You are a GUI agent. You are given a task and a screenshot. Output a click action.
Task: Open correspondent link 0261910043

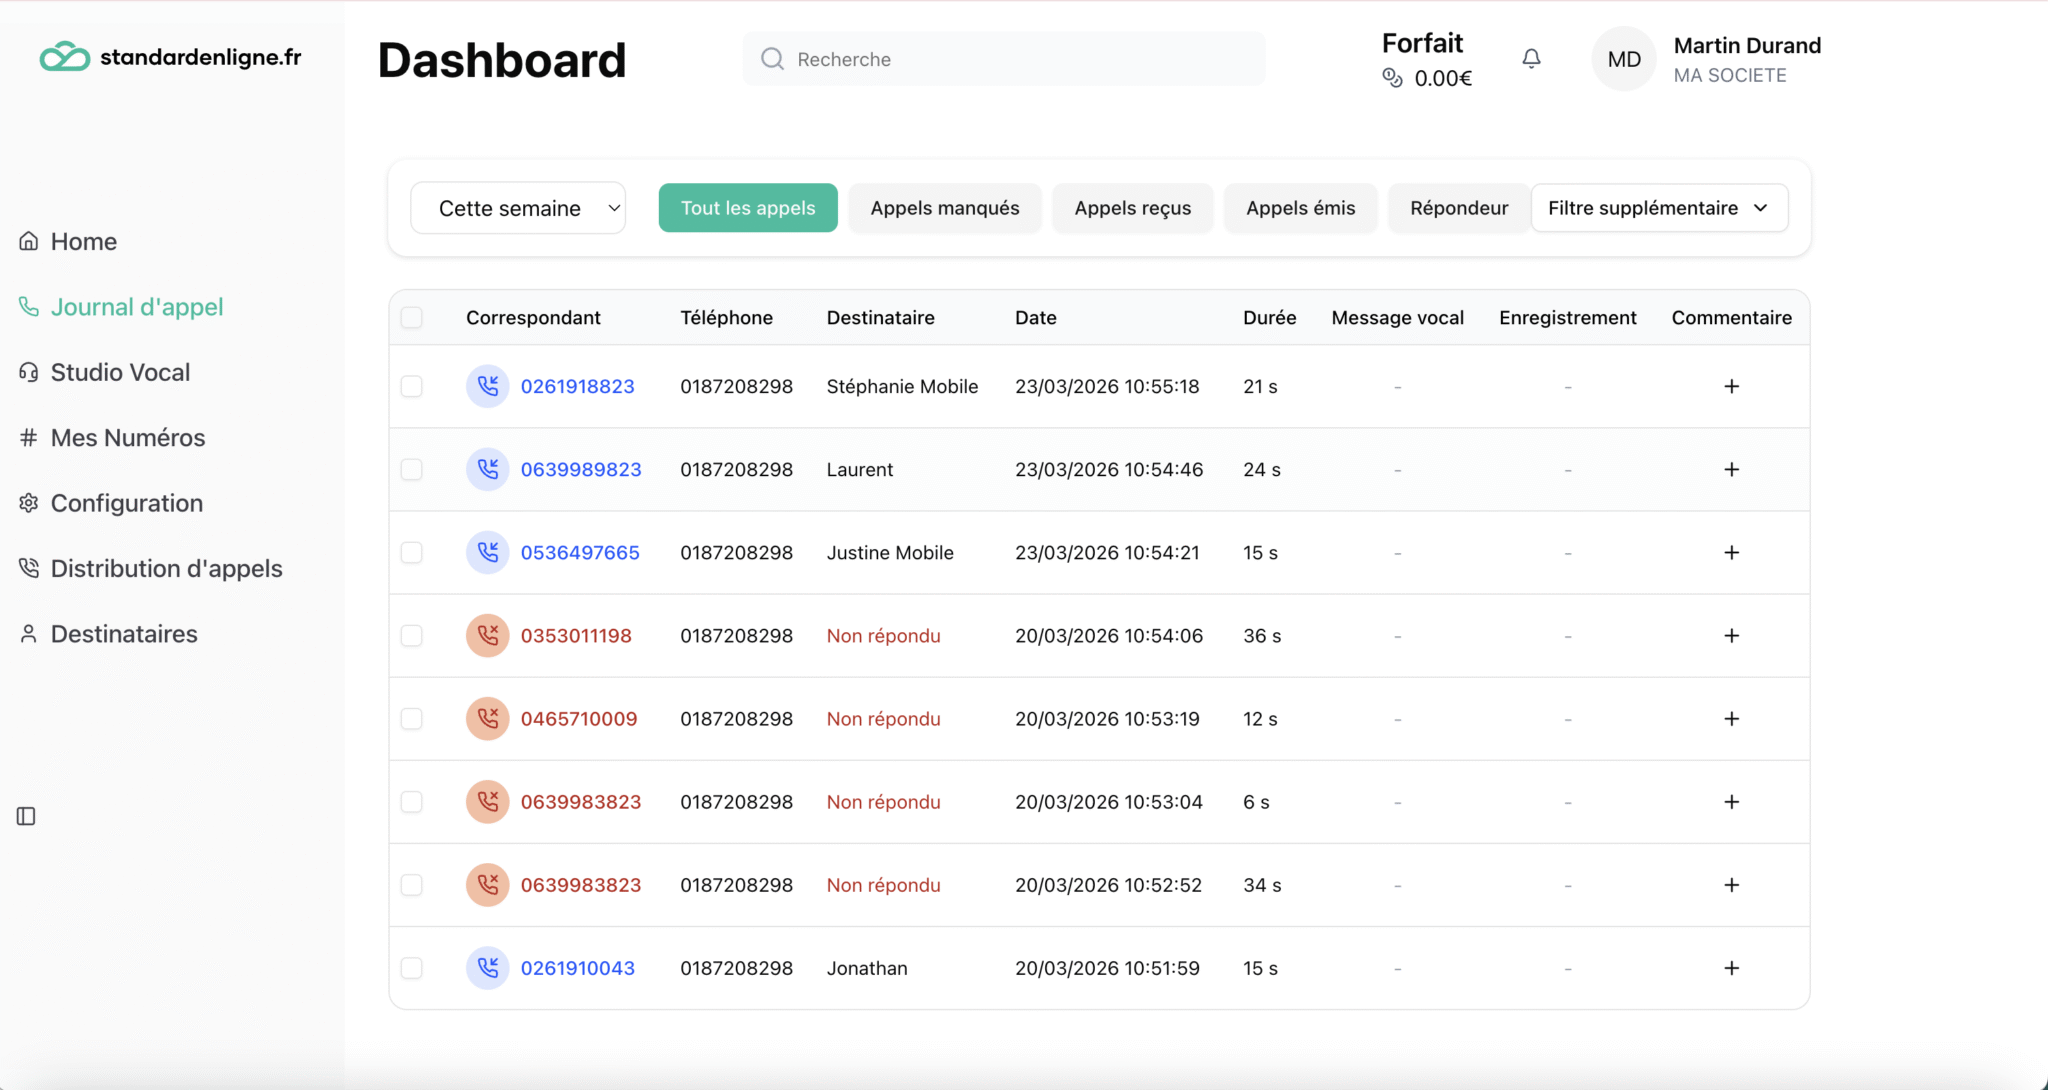(577, 968)
